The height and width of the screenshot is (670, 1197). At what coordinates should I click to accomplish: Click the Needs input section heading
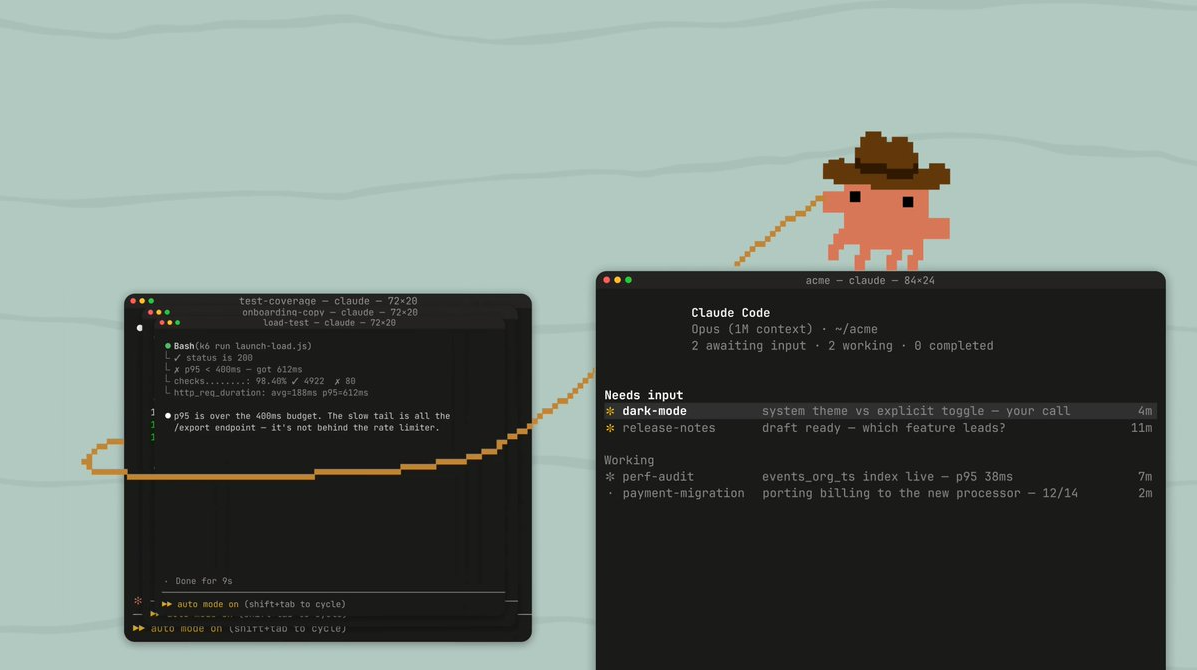644,395
